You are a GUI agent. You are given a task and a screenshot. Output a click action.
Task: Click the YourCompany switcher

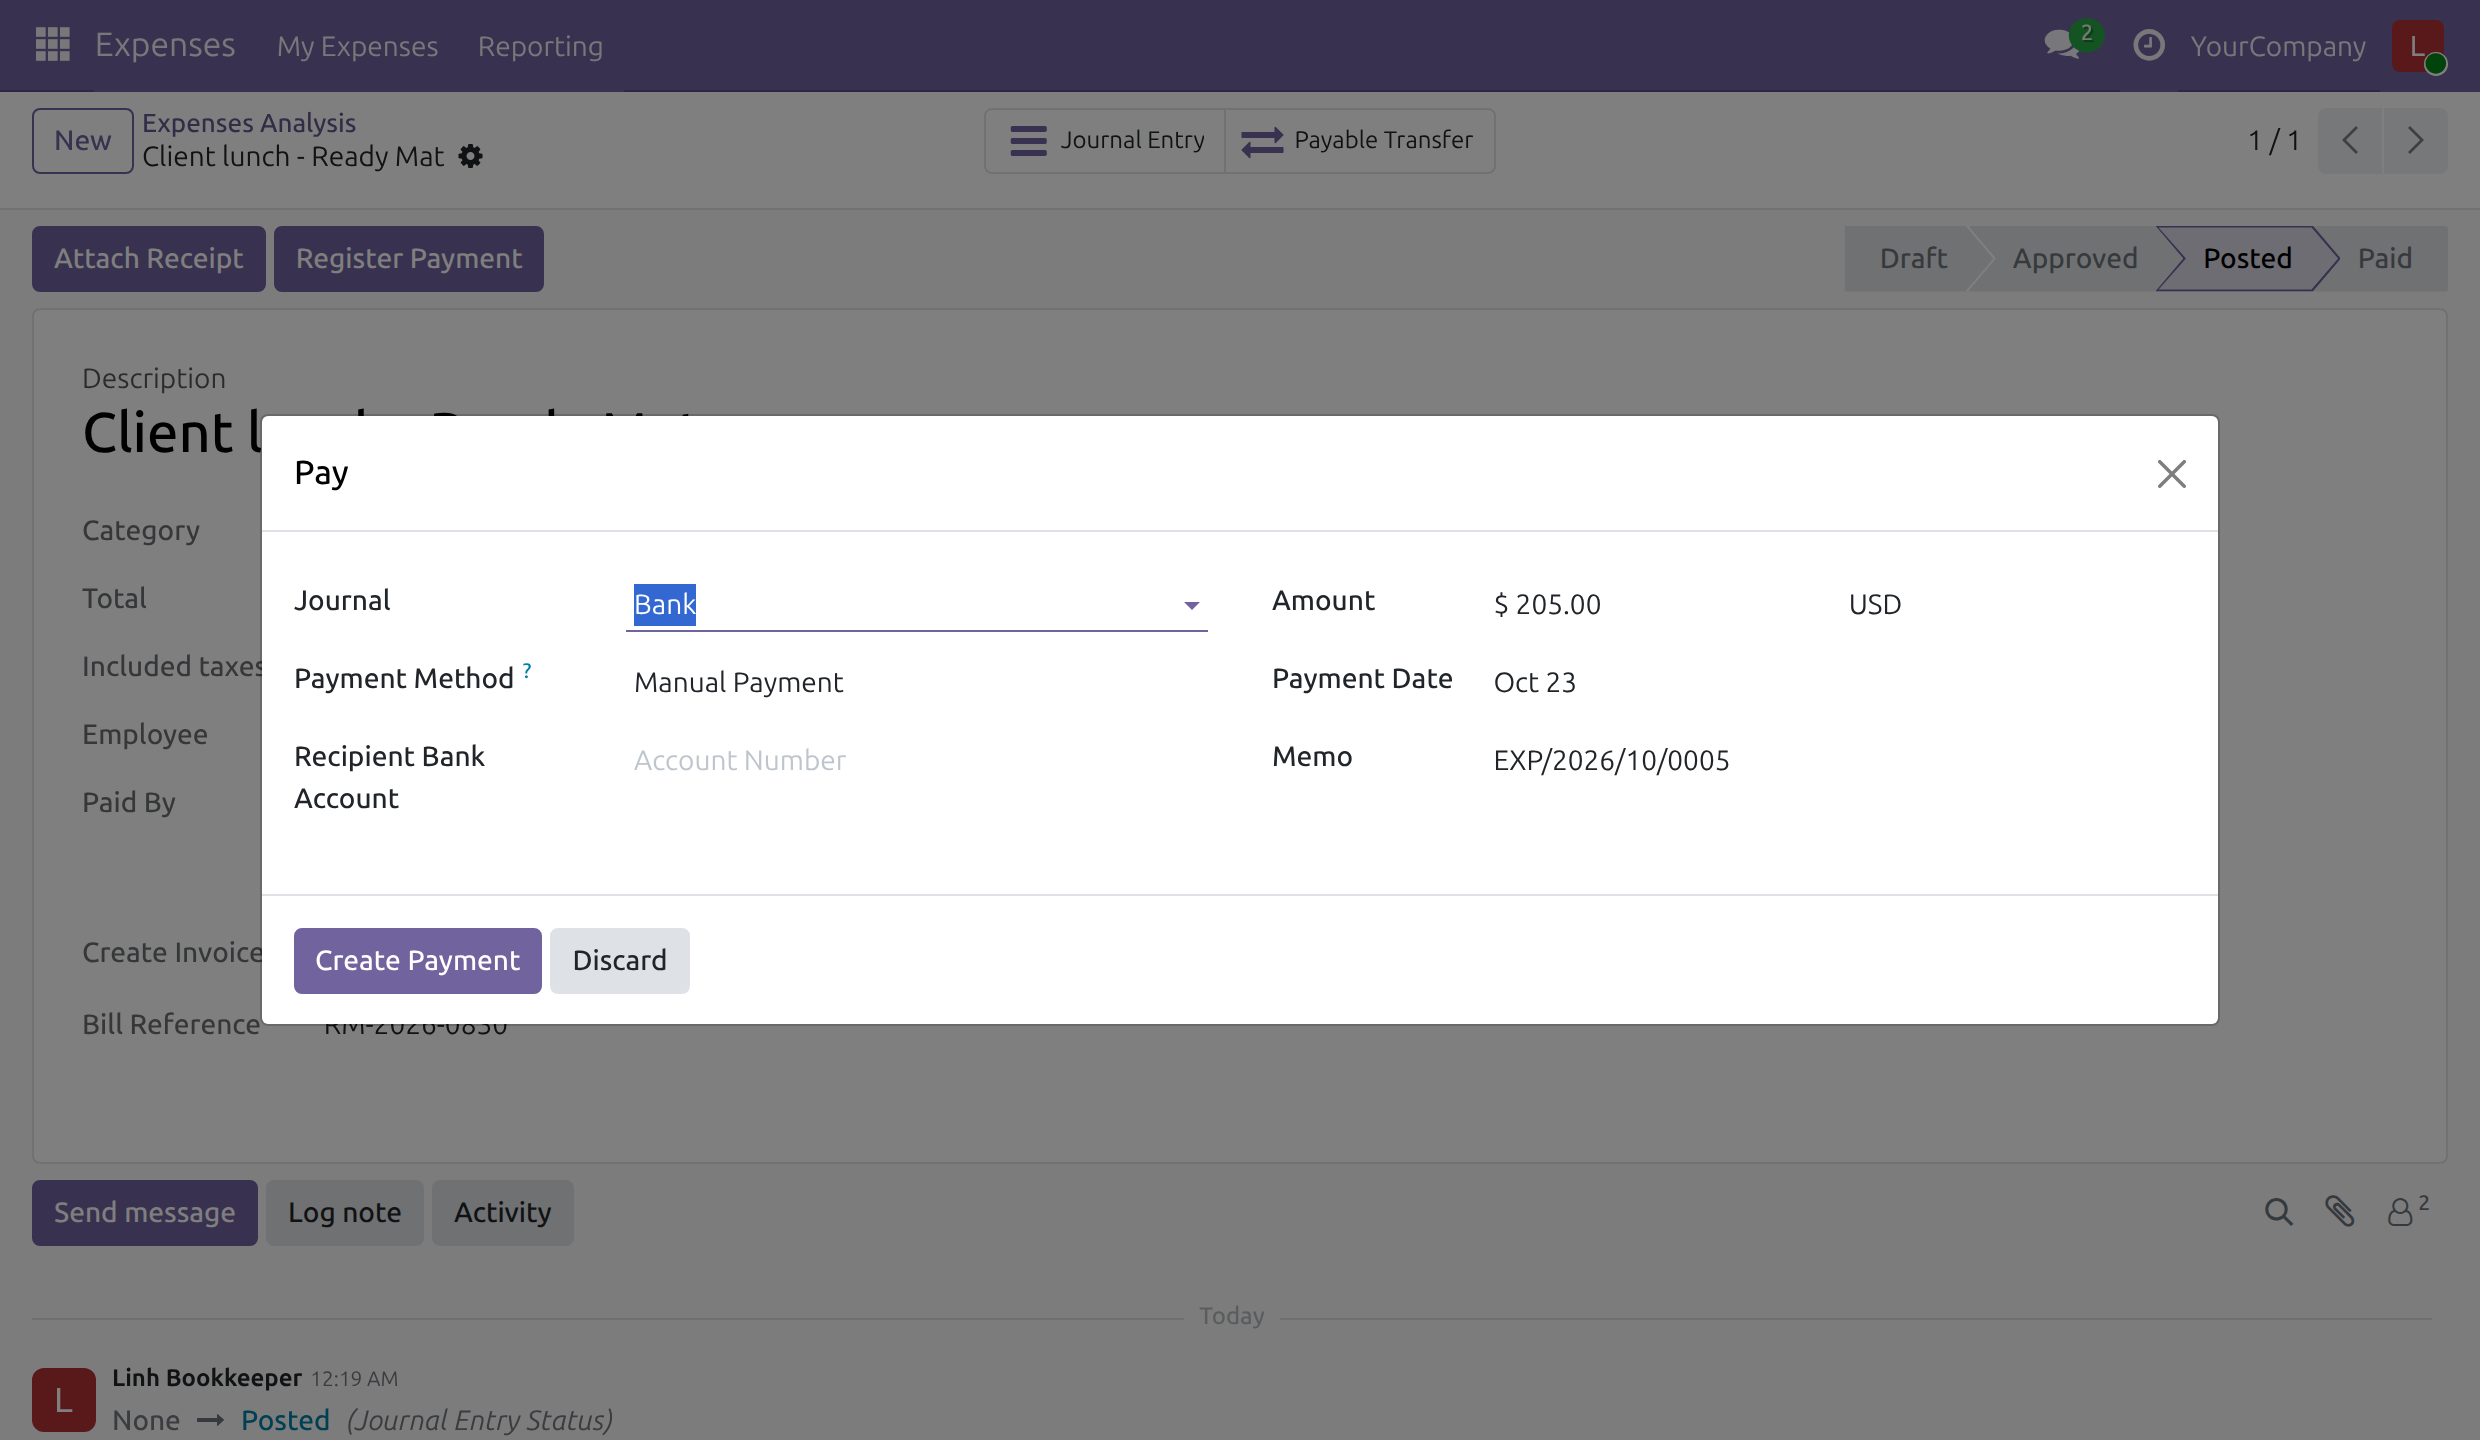pos(2277,46)
